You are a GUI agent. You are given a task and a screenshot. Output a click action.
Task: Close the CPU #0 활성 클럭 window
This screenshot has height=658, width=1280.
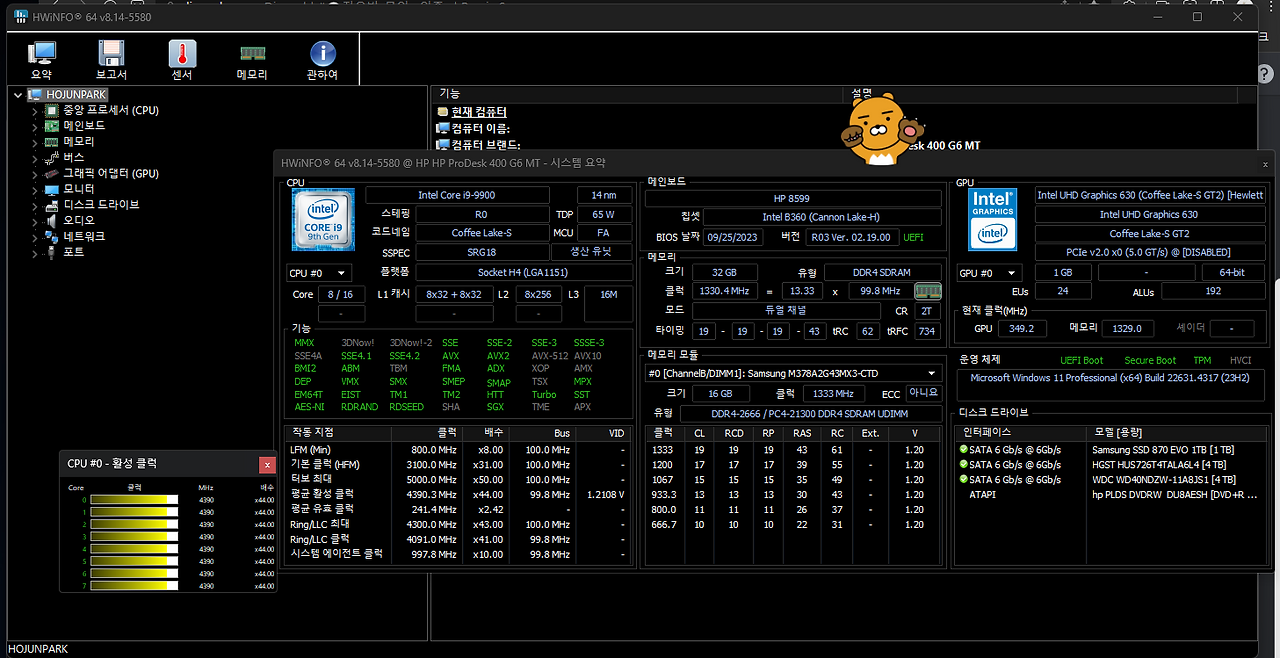(x=267, y=464)
